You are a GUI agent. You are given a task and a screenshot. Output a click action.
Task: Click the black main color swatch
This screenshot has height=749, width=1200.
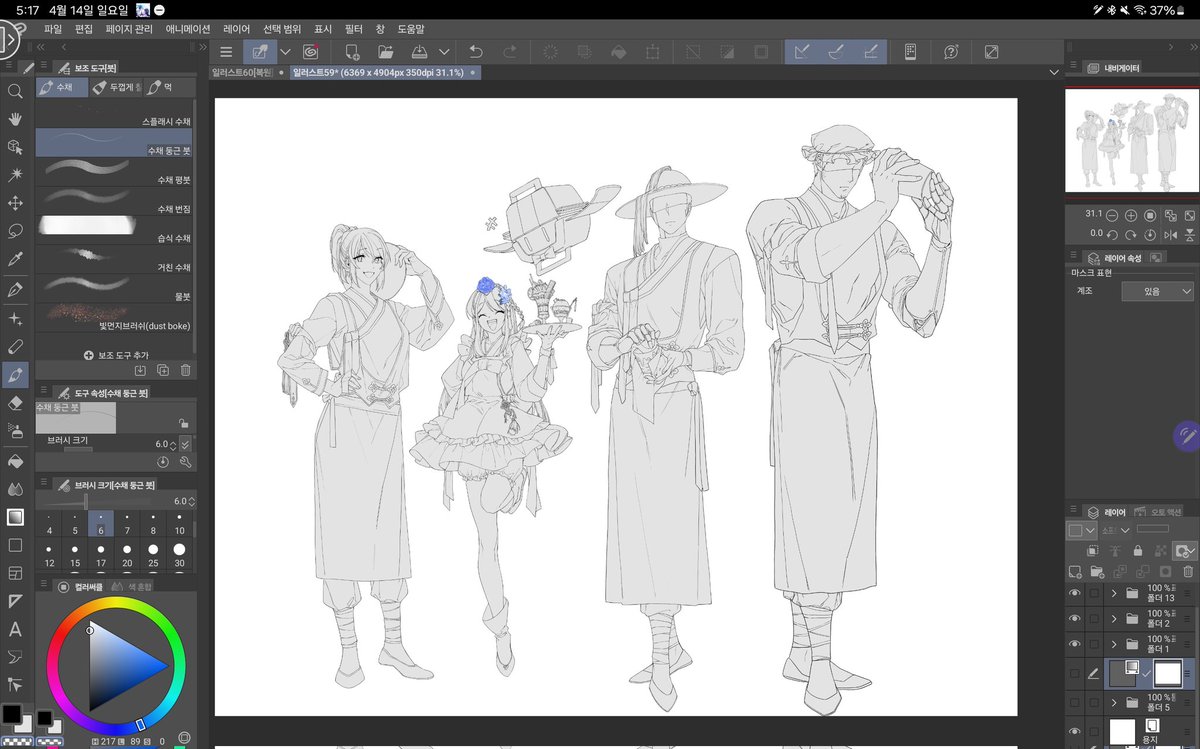point(12,715)
